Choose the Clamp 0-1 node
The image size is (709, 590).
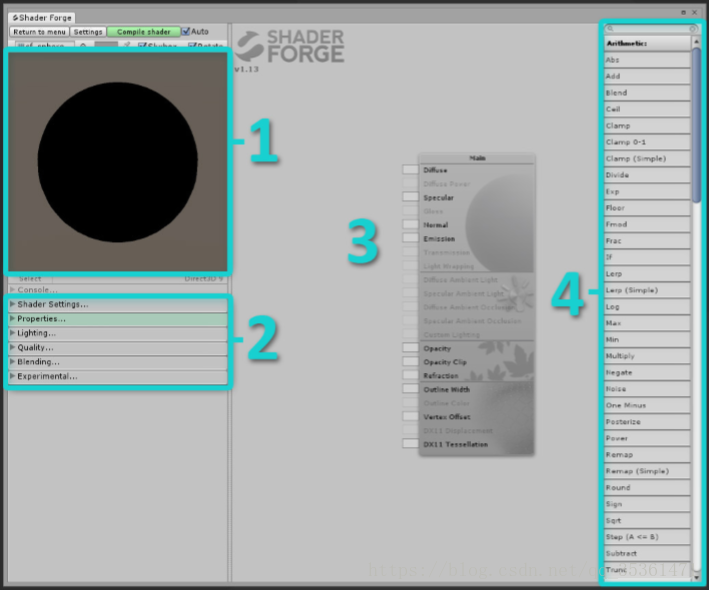[648, 142]
